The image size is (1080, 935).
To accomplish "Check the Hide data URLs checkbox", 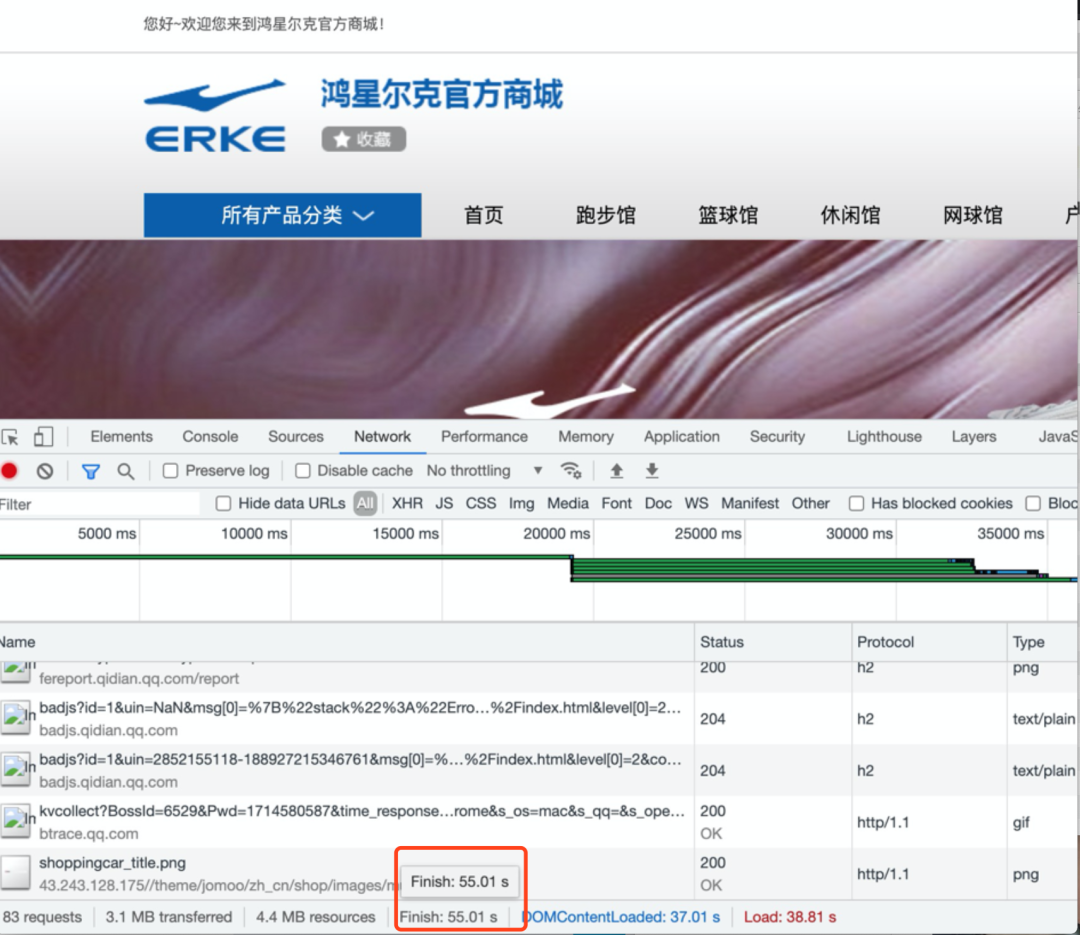I will [x=223, y=504].
